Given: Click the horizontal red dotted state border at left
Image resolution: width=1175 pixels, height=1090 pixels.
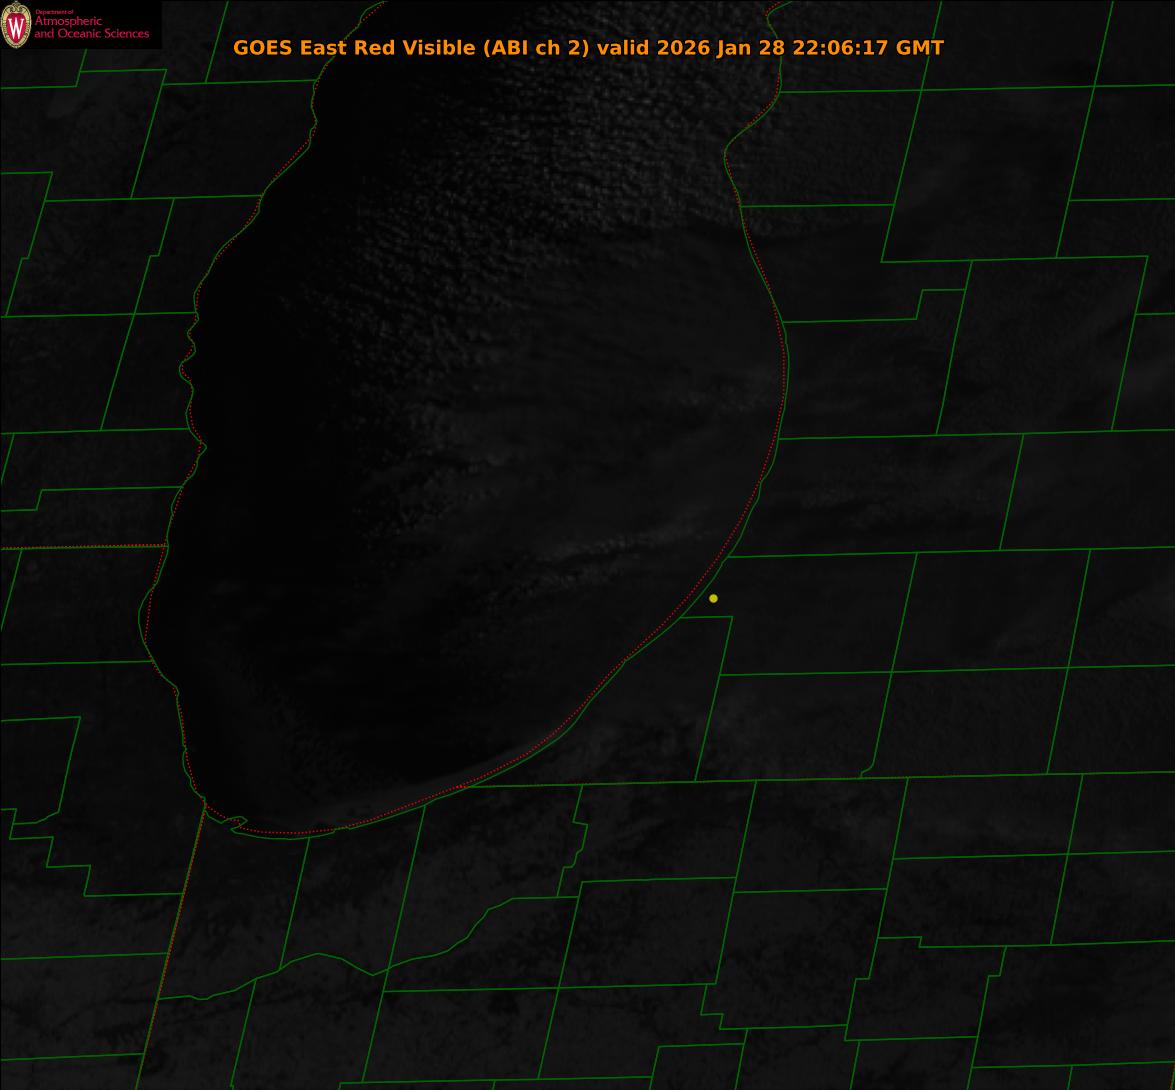Looking at the screenshot, I should click(x=80, y=546).
